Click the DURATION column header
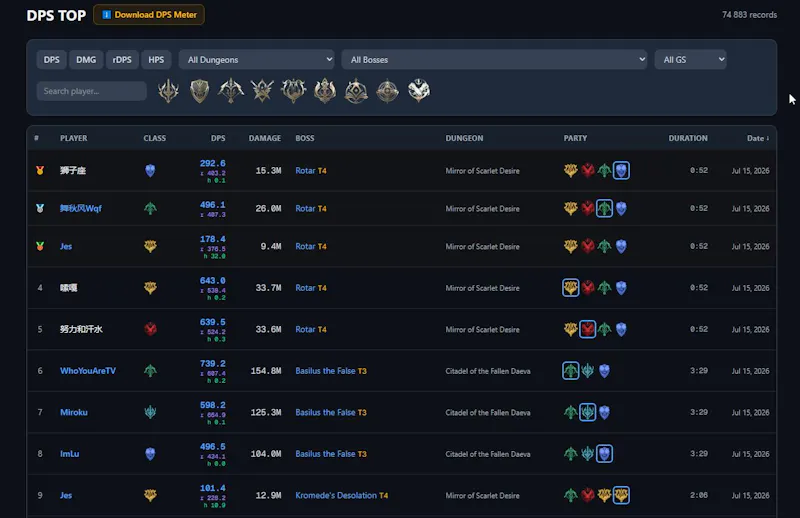 pos(688,138)
